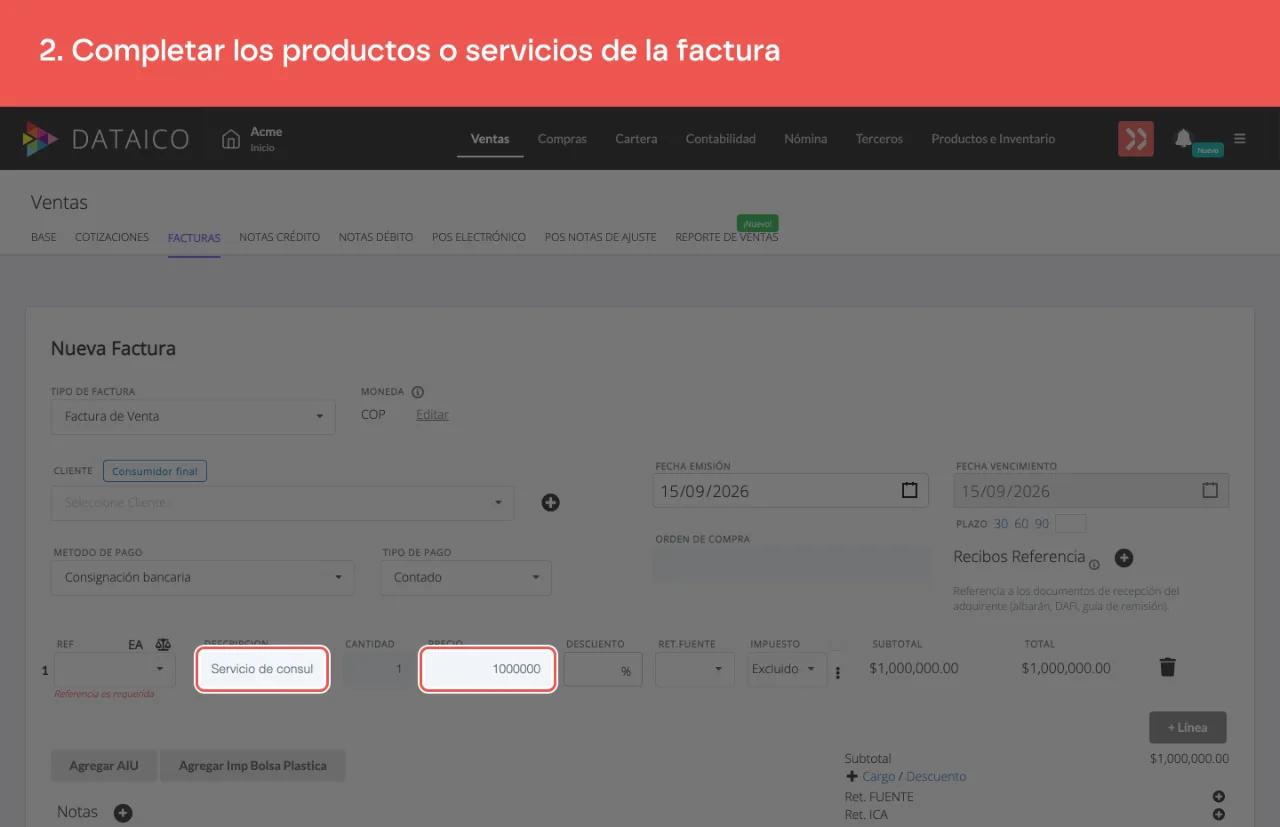Switch to the Notas Crédito tab
This screenshot has height=827, width=1280.
pos(280,237)
